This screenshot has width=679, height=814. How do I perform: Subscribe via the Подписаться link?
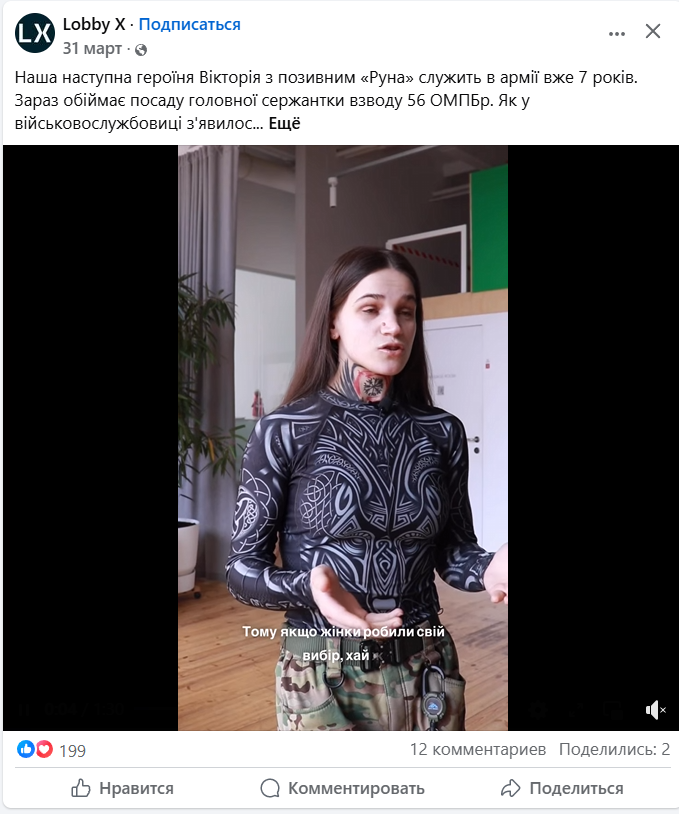coord(189,24)
